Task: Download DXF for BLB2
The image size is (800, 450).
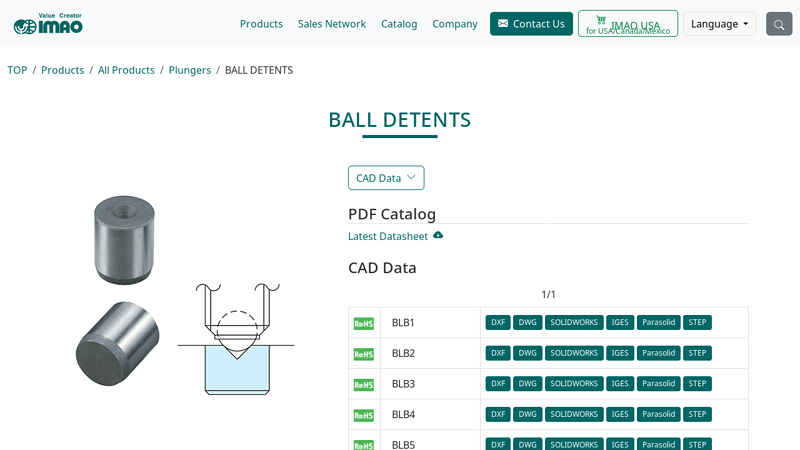Action: [x=498, y=353]
